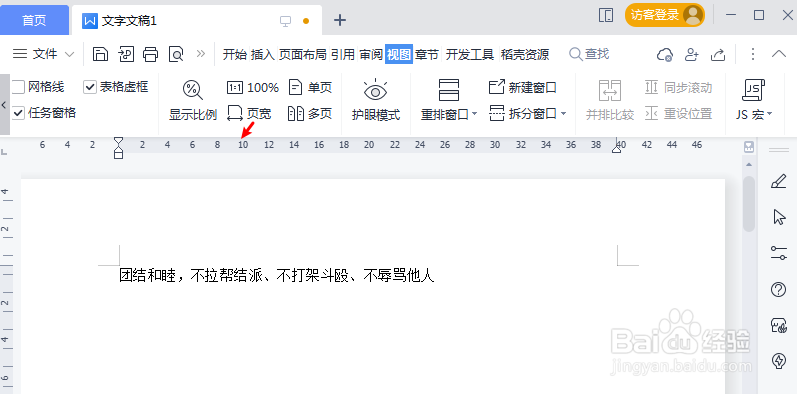This screenshot has height=394, width=797.
Task: Open the more options vertical dots
Action: pos(753,54)
